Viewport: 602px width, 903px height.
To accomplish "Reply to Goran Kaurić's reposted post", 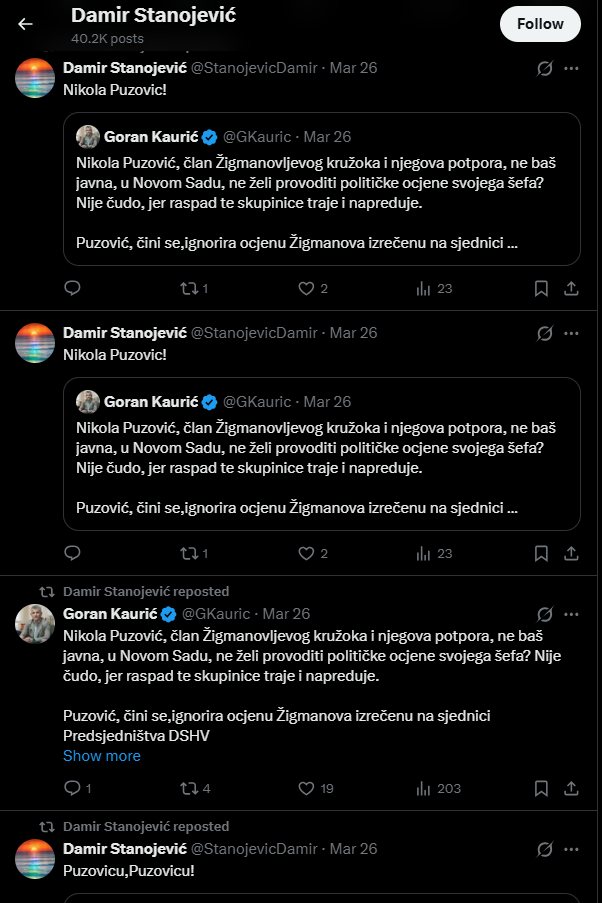I will click(x=72, y=788).
